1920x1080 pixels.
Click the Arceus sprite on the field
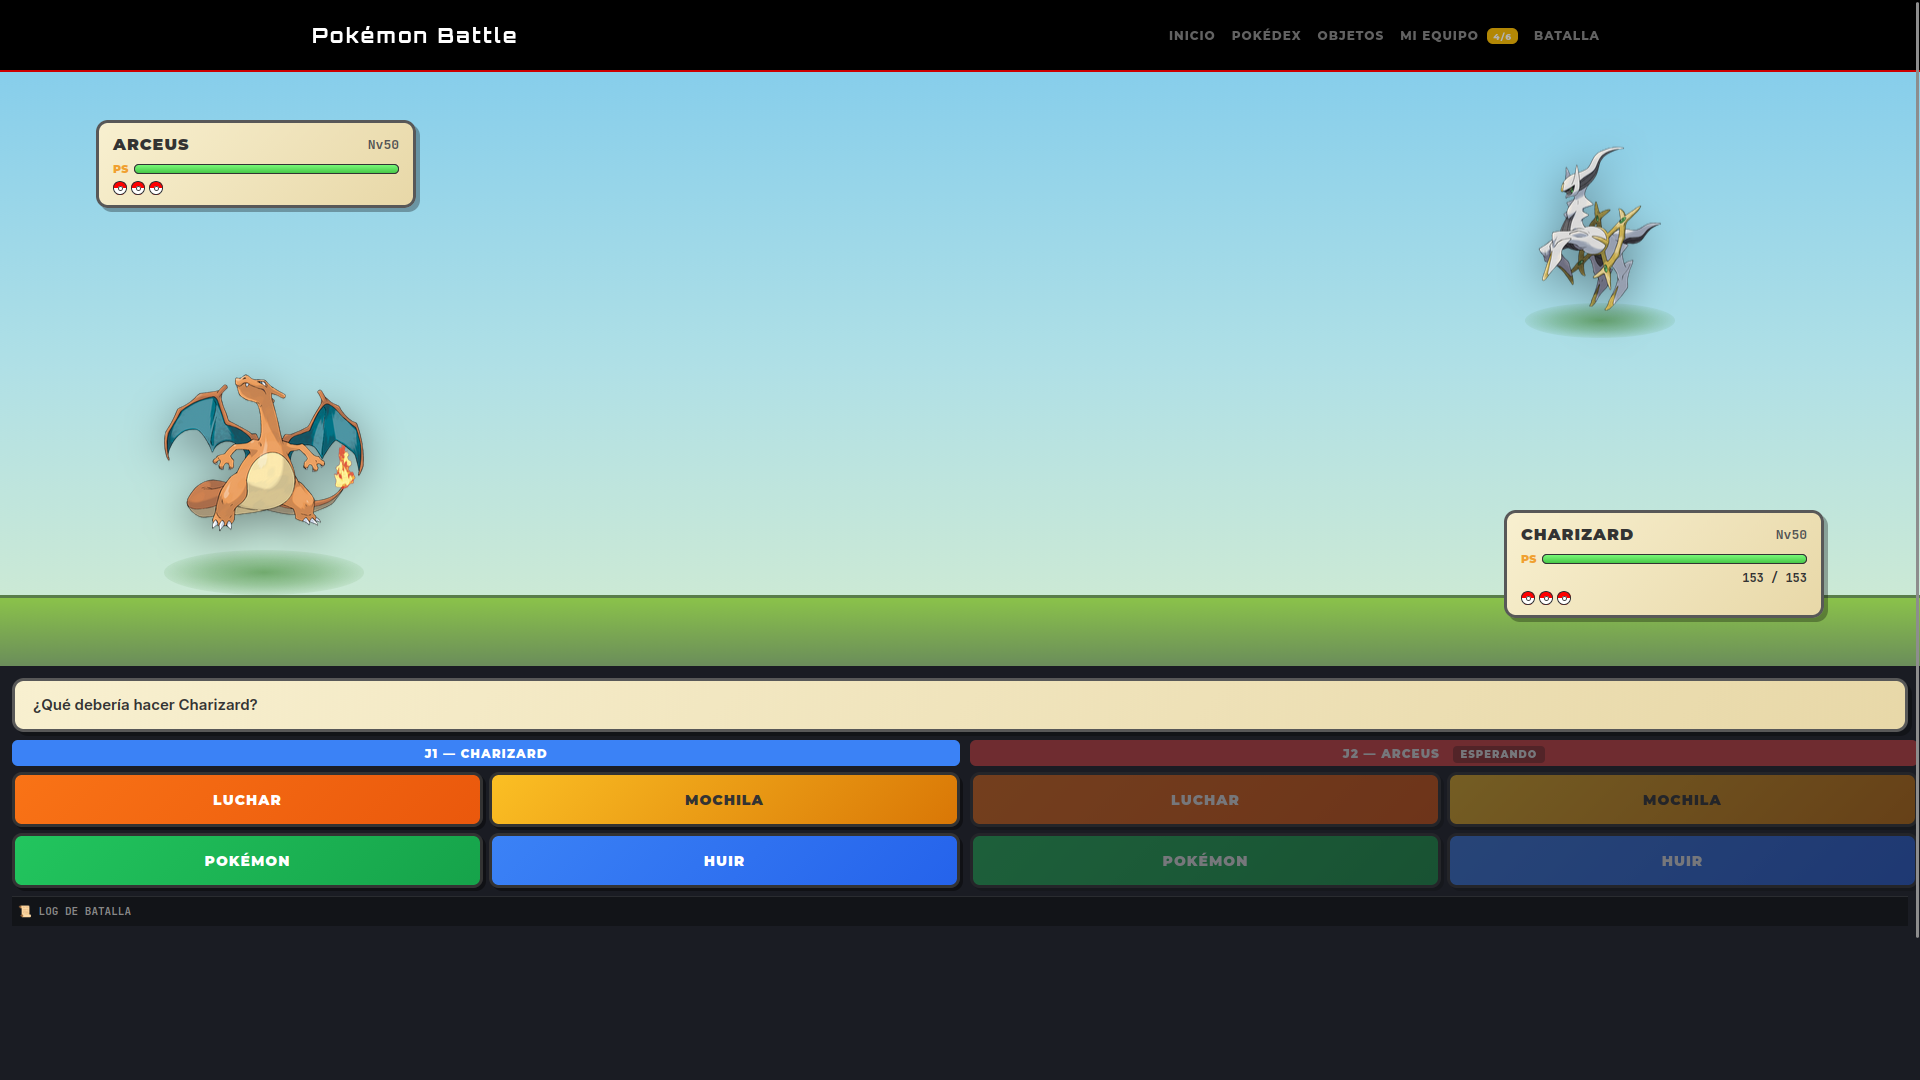click(1600, 229)
